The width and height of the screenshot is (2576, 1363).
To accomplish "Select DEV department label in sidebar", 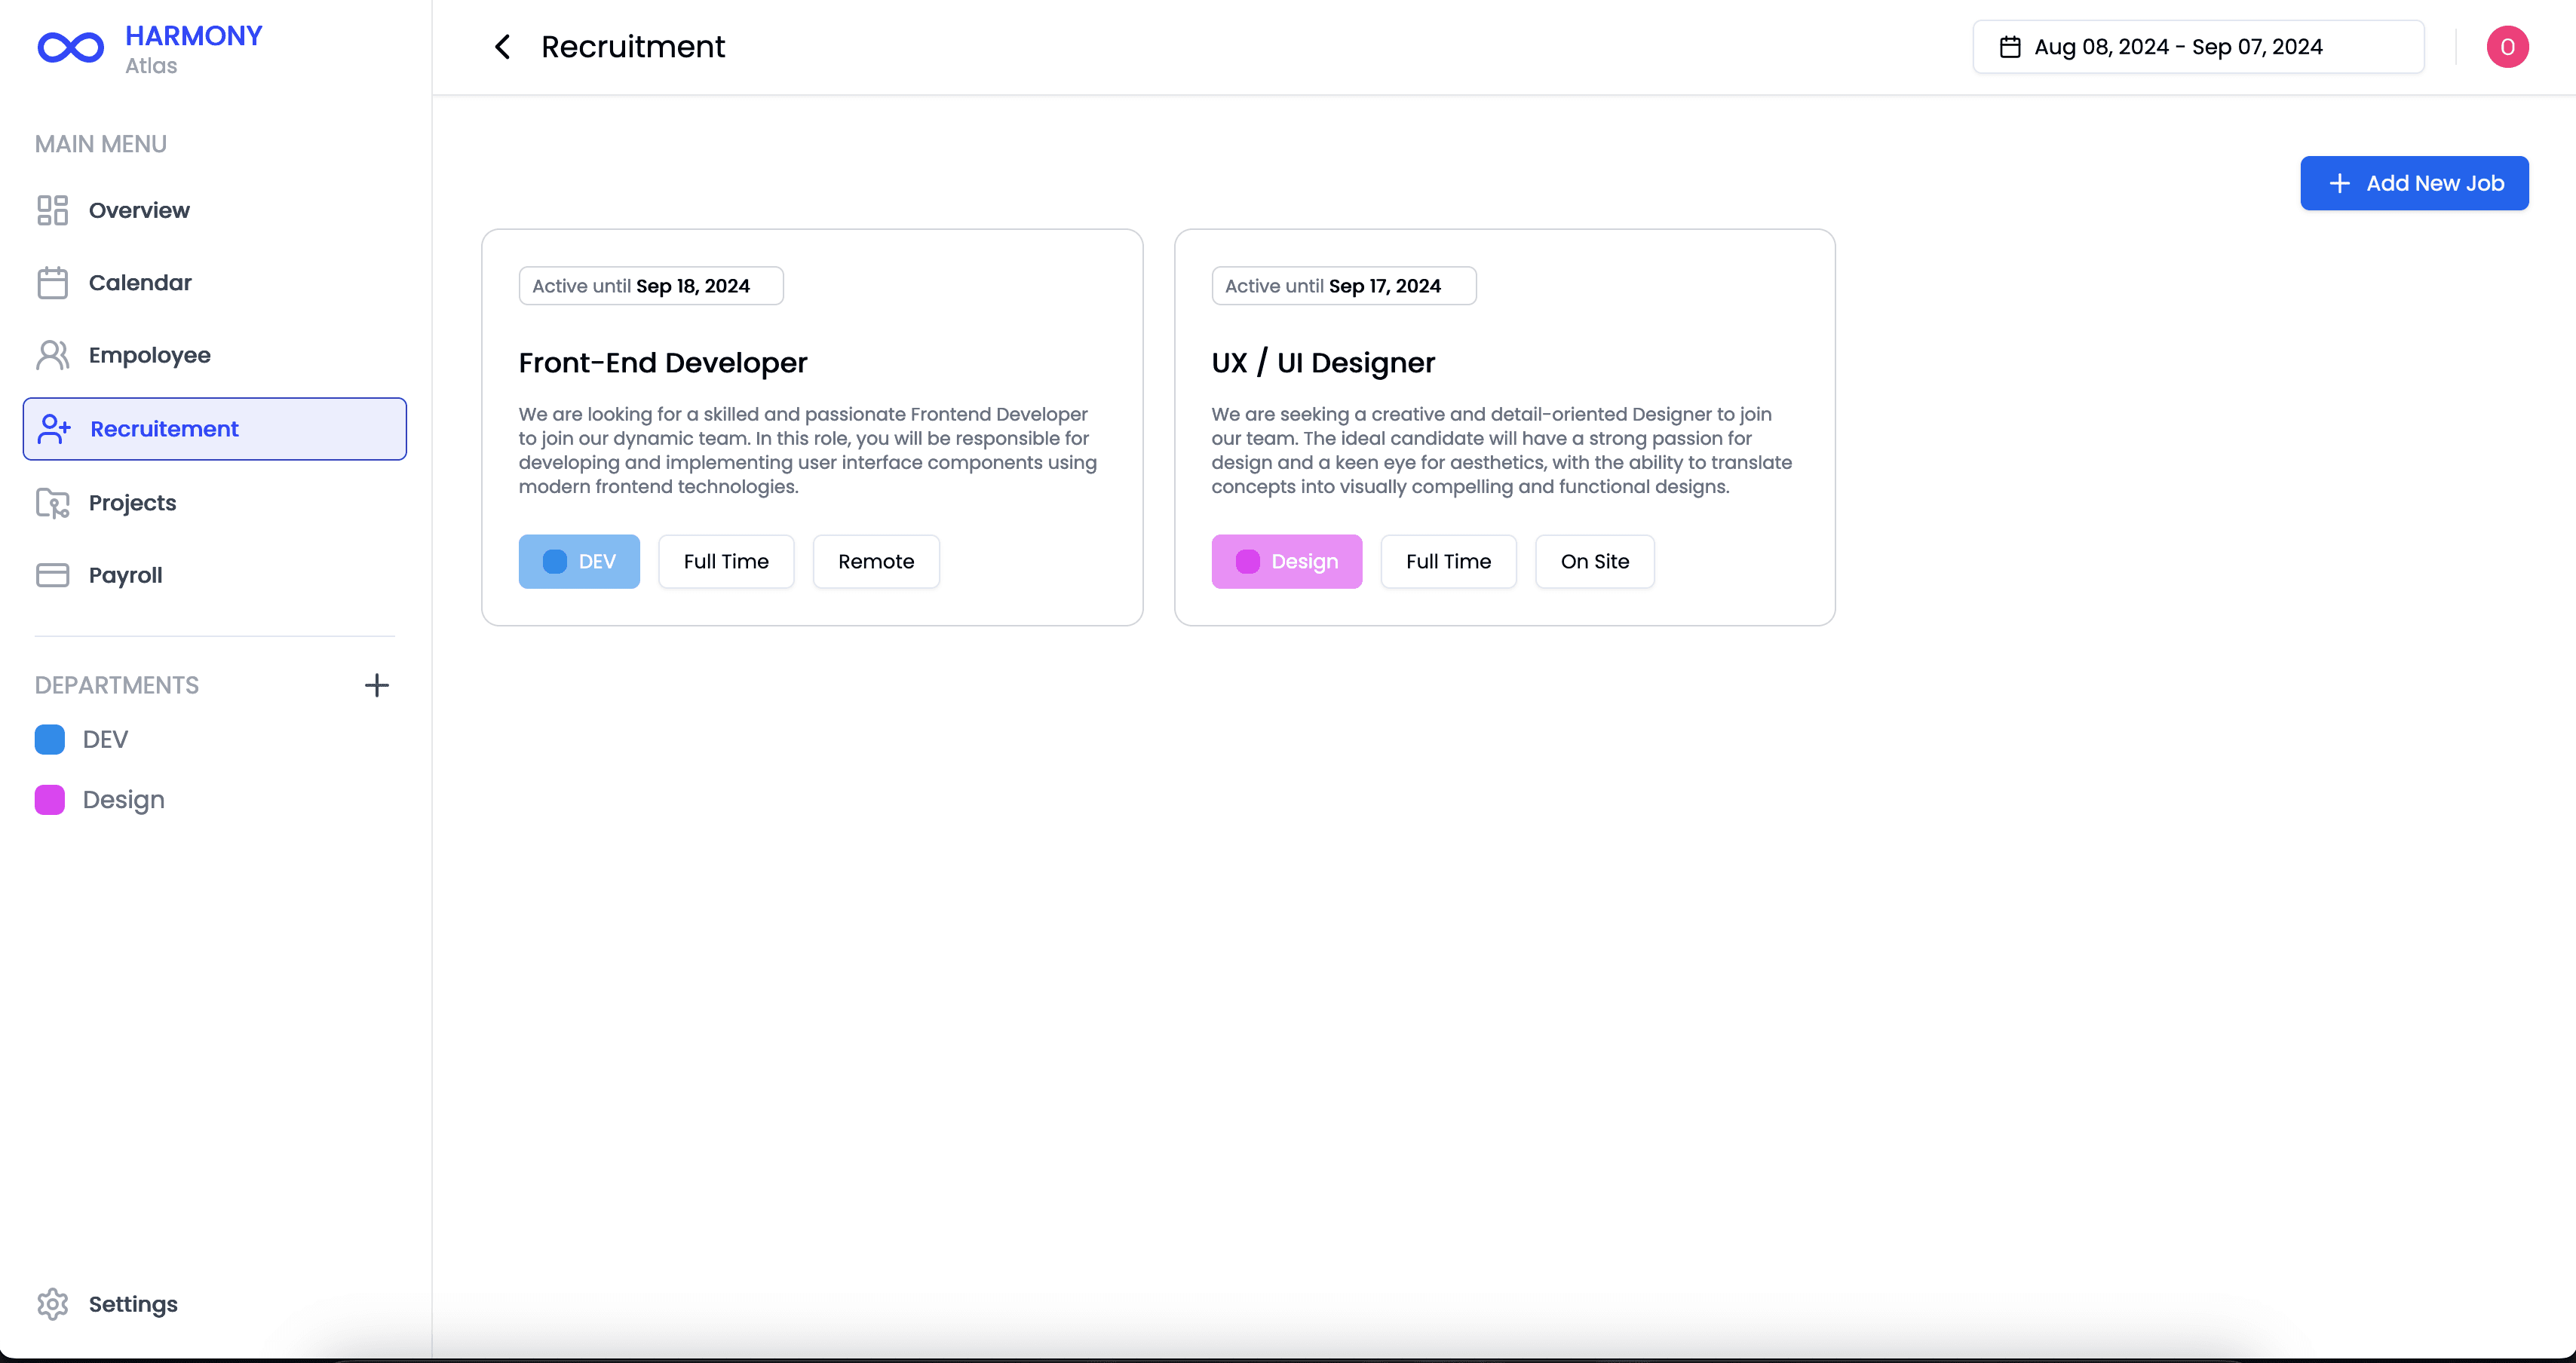I will [105, 740].
